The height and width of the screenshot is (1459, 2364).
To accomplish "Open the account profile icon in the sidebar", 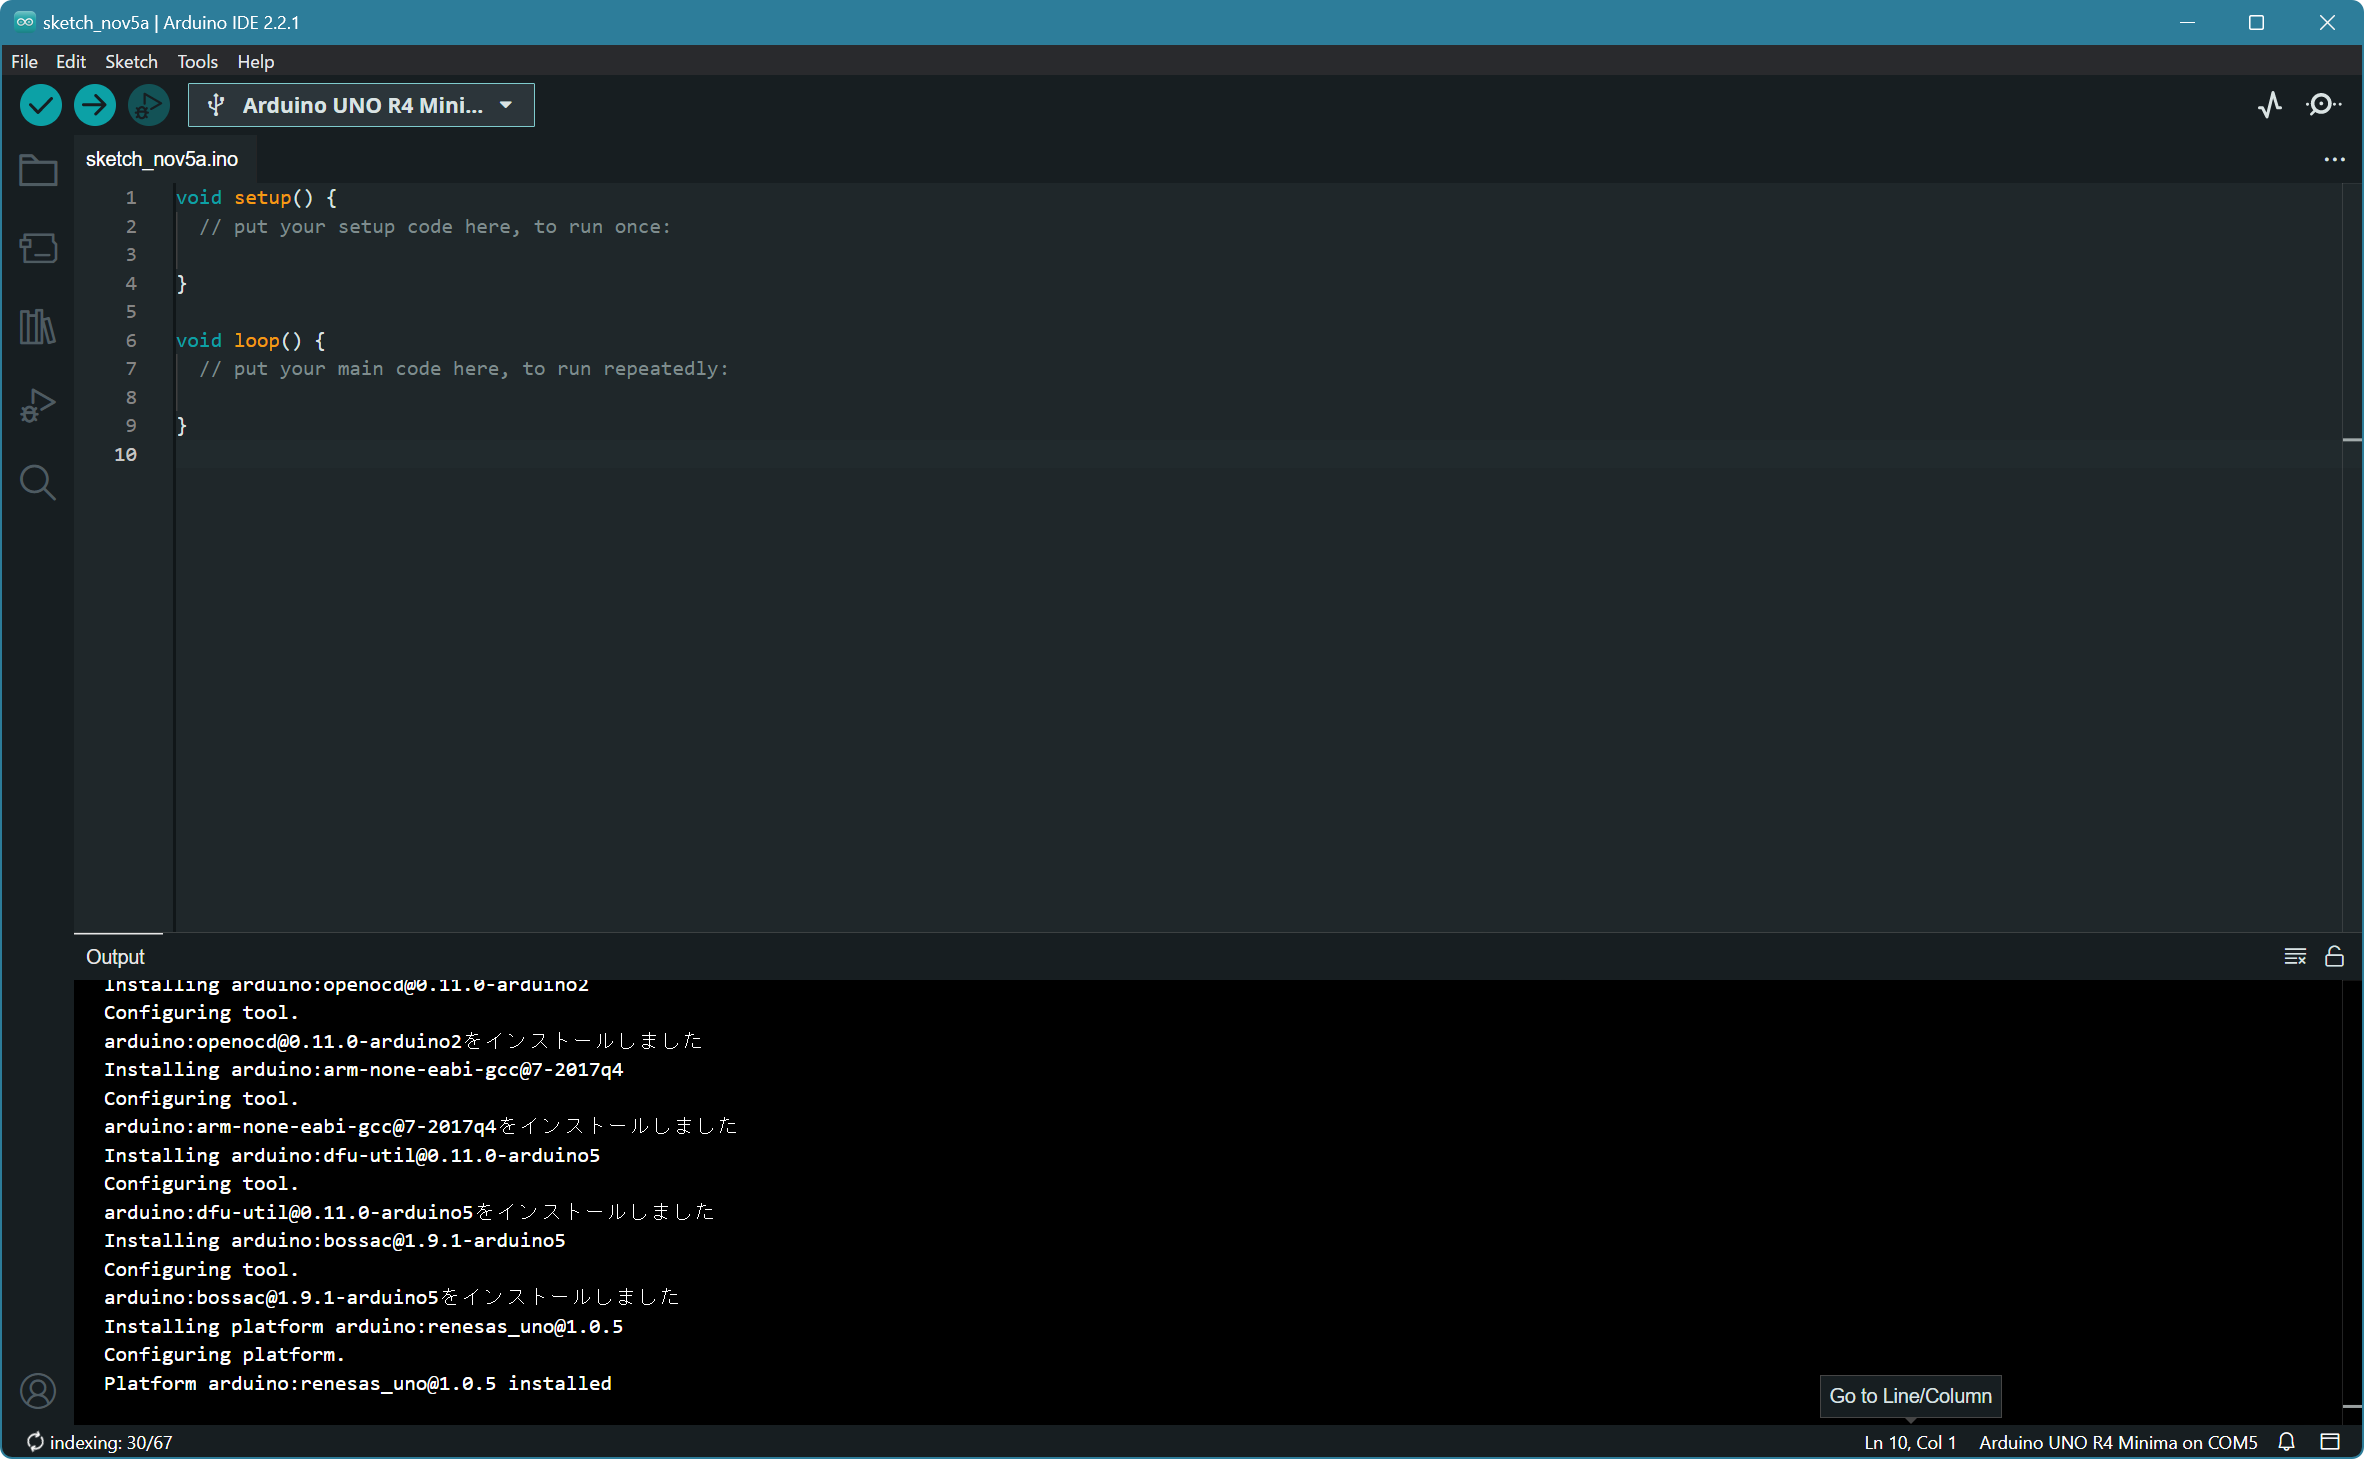I will (38, 1391).
